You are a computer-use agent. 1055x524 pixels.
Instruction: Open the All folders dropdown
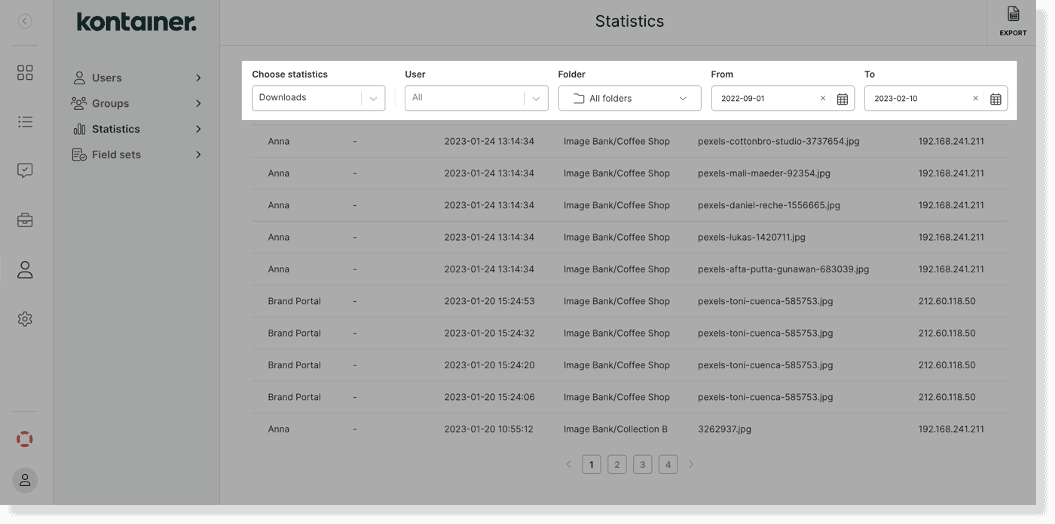[629, 99]
